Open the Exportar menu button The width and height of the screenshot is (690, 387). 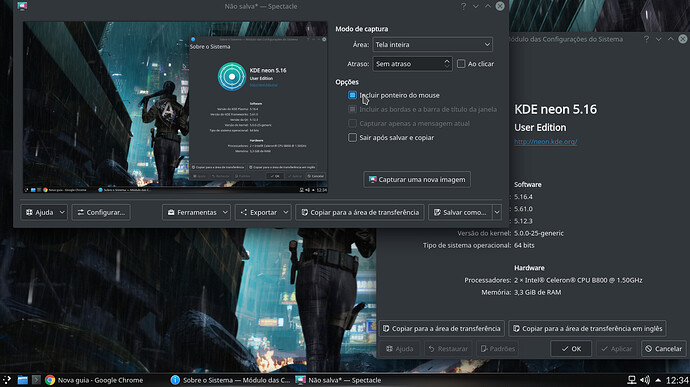tap(263, 212)
